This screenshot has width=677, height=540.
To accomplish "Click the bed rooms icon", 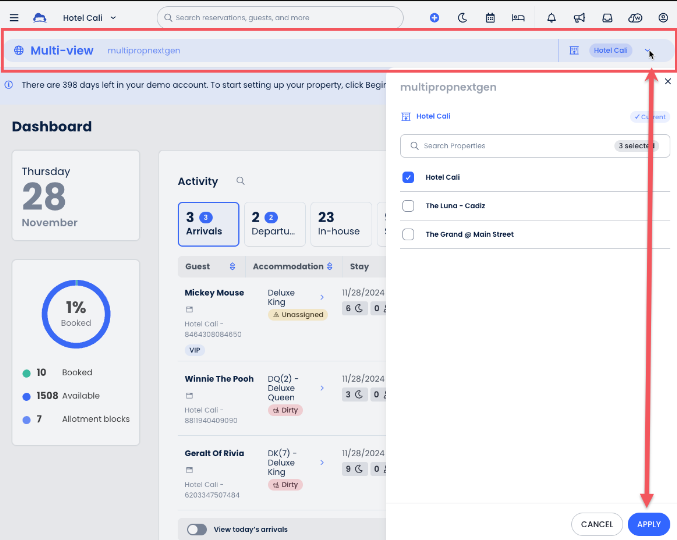I will pos(518,18).
